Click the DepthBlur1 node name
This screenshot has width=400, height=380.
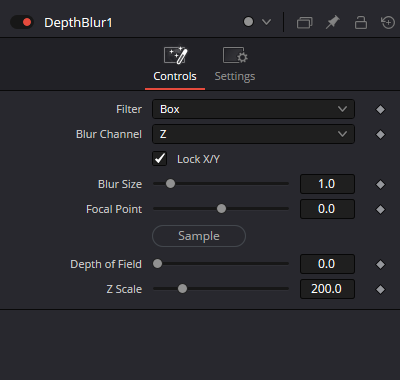pos(78,23)
